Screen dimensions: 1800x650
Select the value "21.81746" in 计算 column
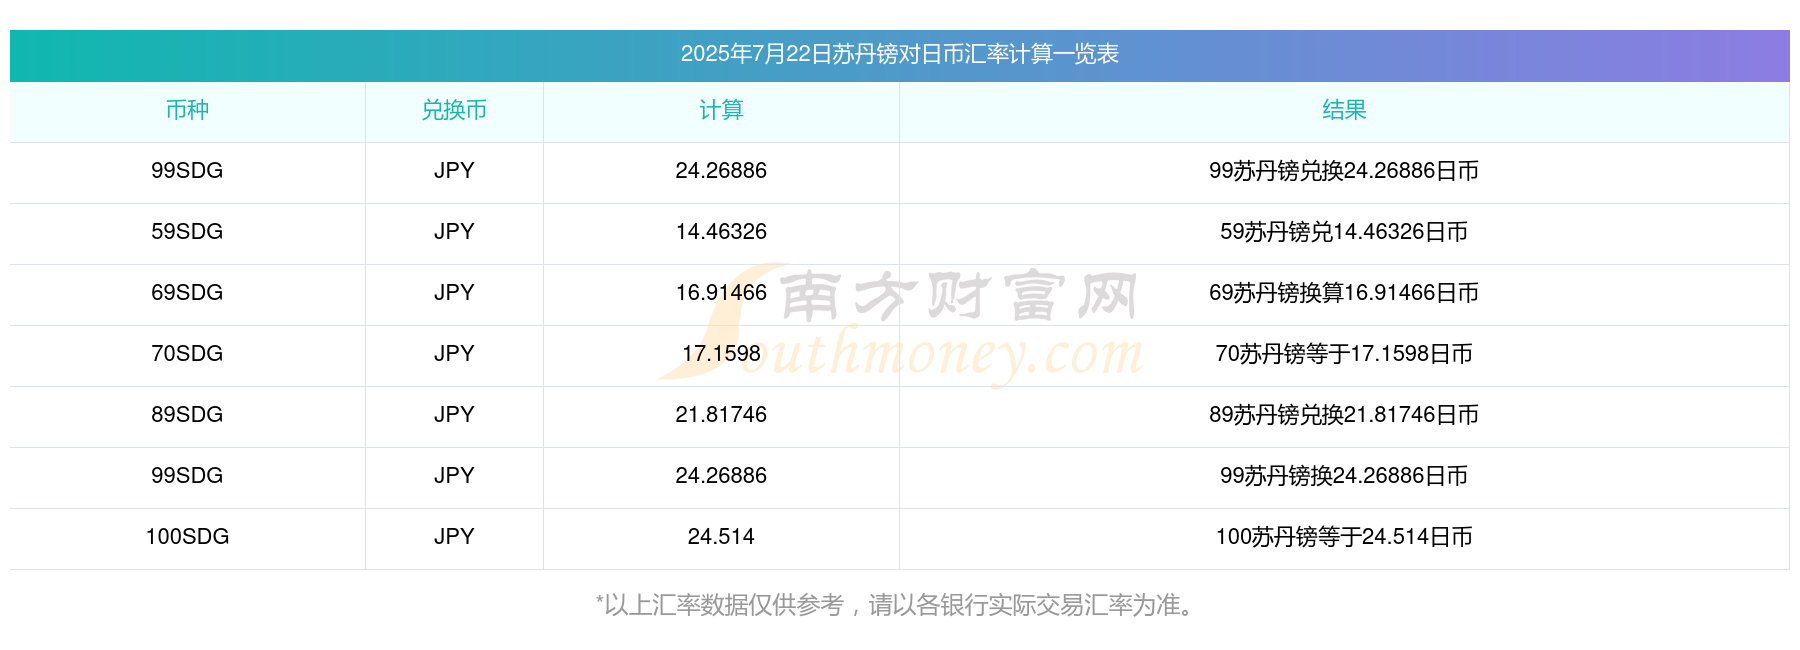tap(721, 415)
